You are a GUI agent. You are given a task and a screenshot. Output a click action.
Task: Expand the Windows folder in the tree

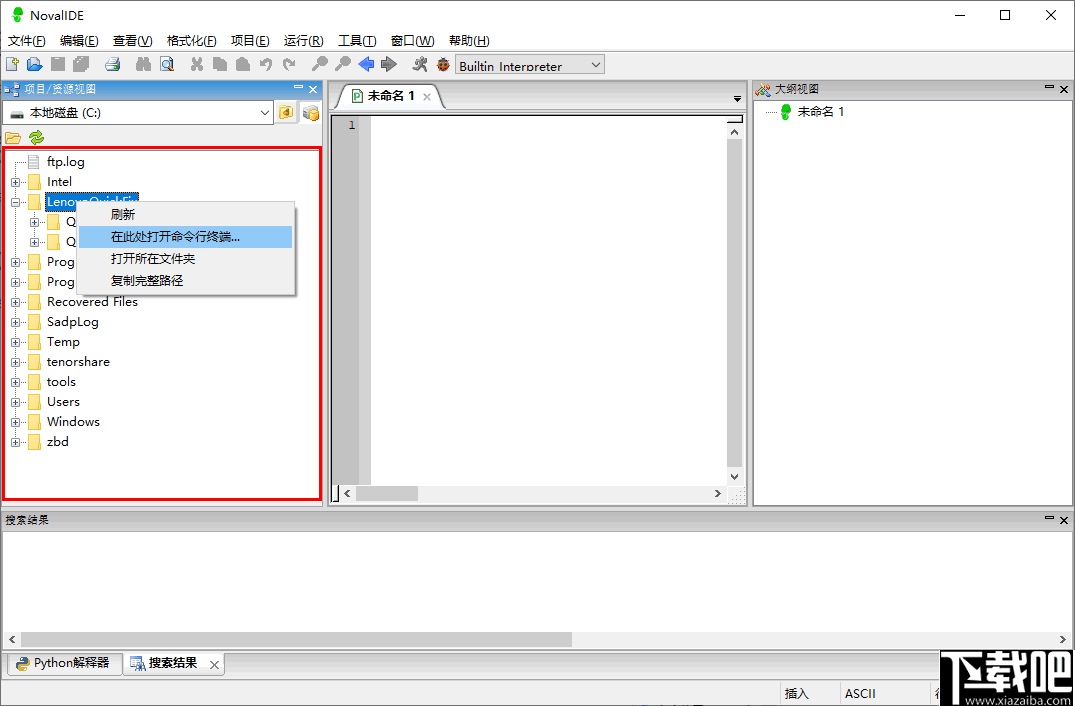pyautogui.click(x=14, y=421)
